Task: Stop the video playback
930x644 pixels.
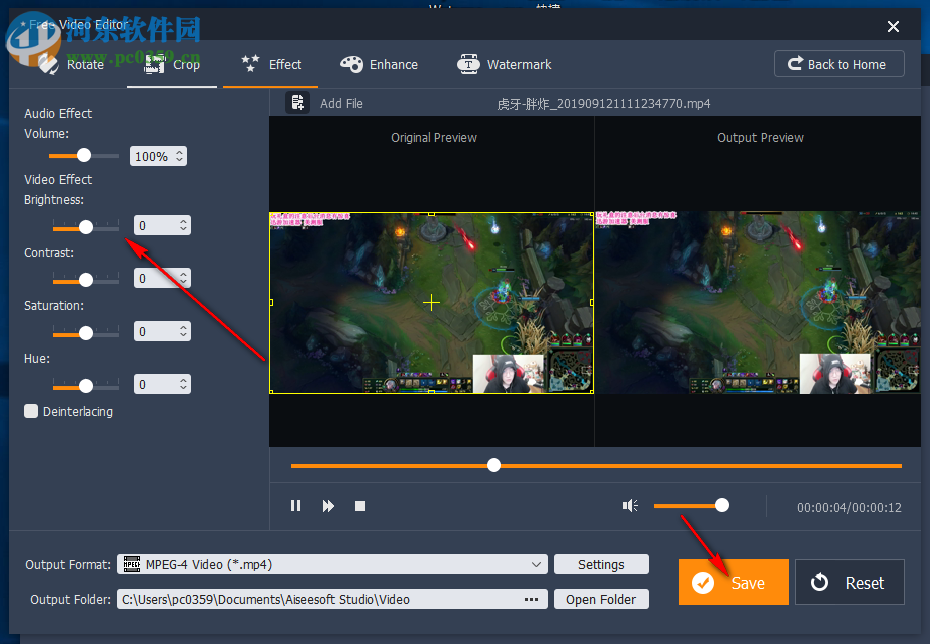Action: pos(359,505)
